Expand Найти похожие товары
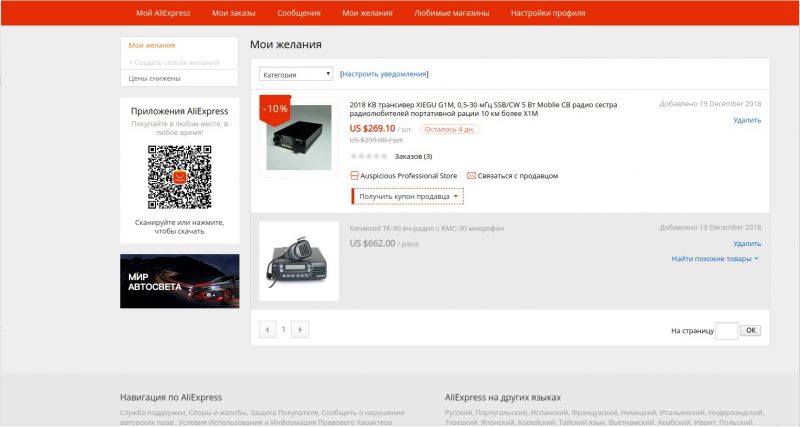The height and width of the screenshot is (427, 800). tap(715, 259)
